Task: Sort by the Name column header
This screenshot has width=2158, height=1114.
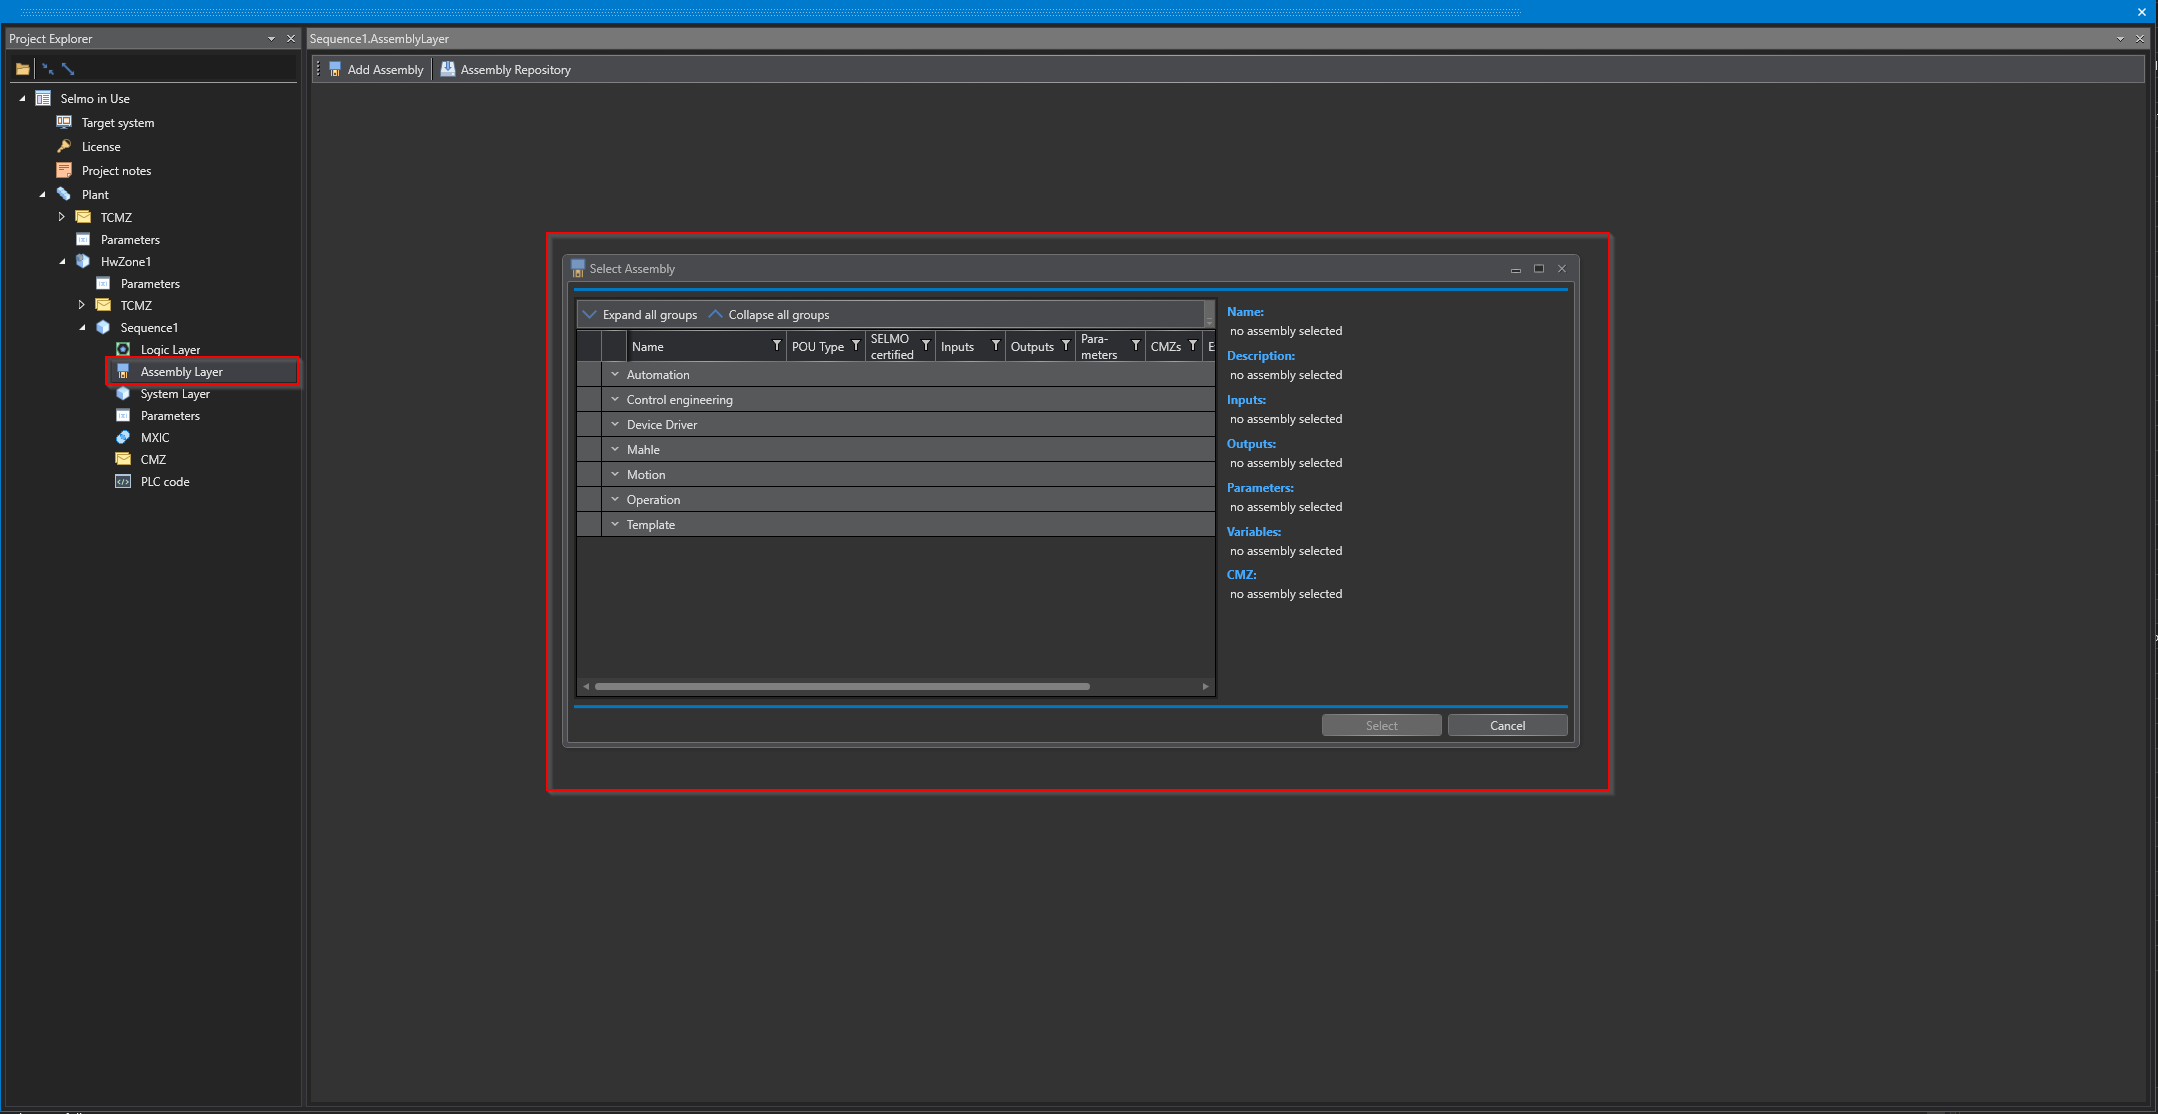Action: pyautogui.click(x=648, y=346)
